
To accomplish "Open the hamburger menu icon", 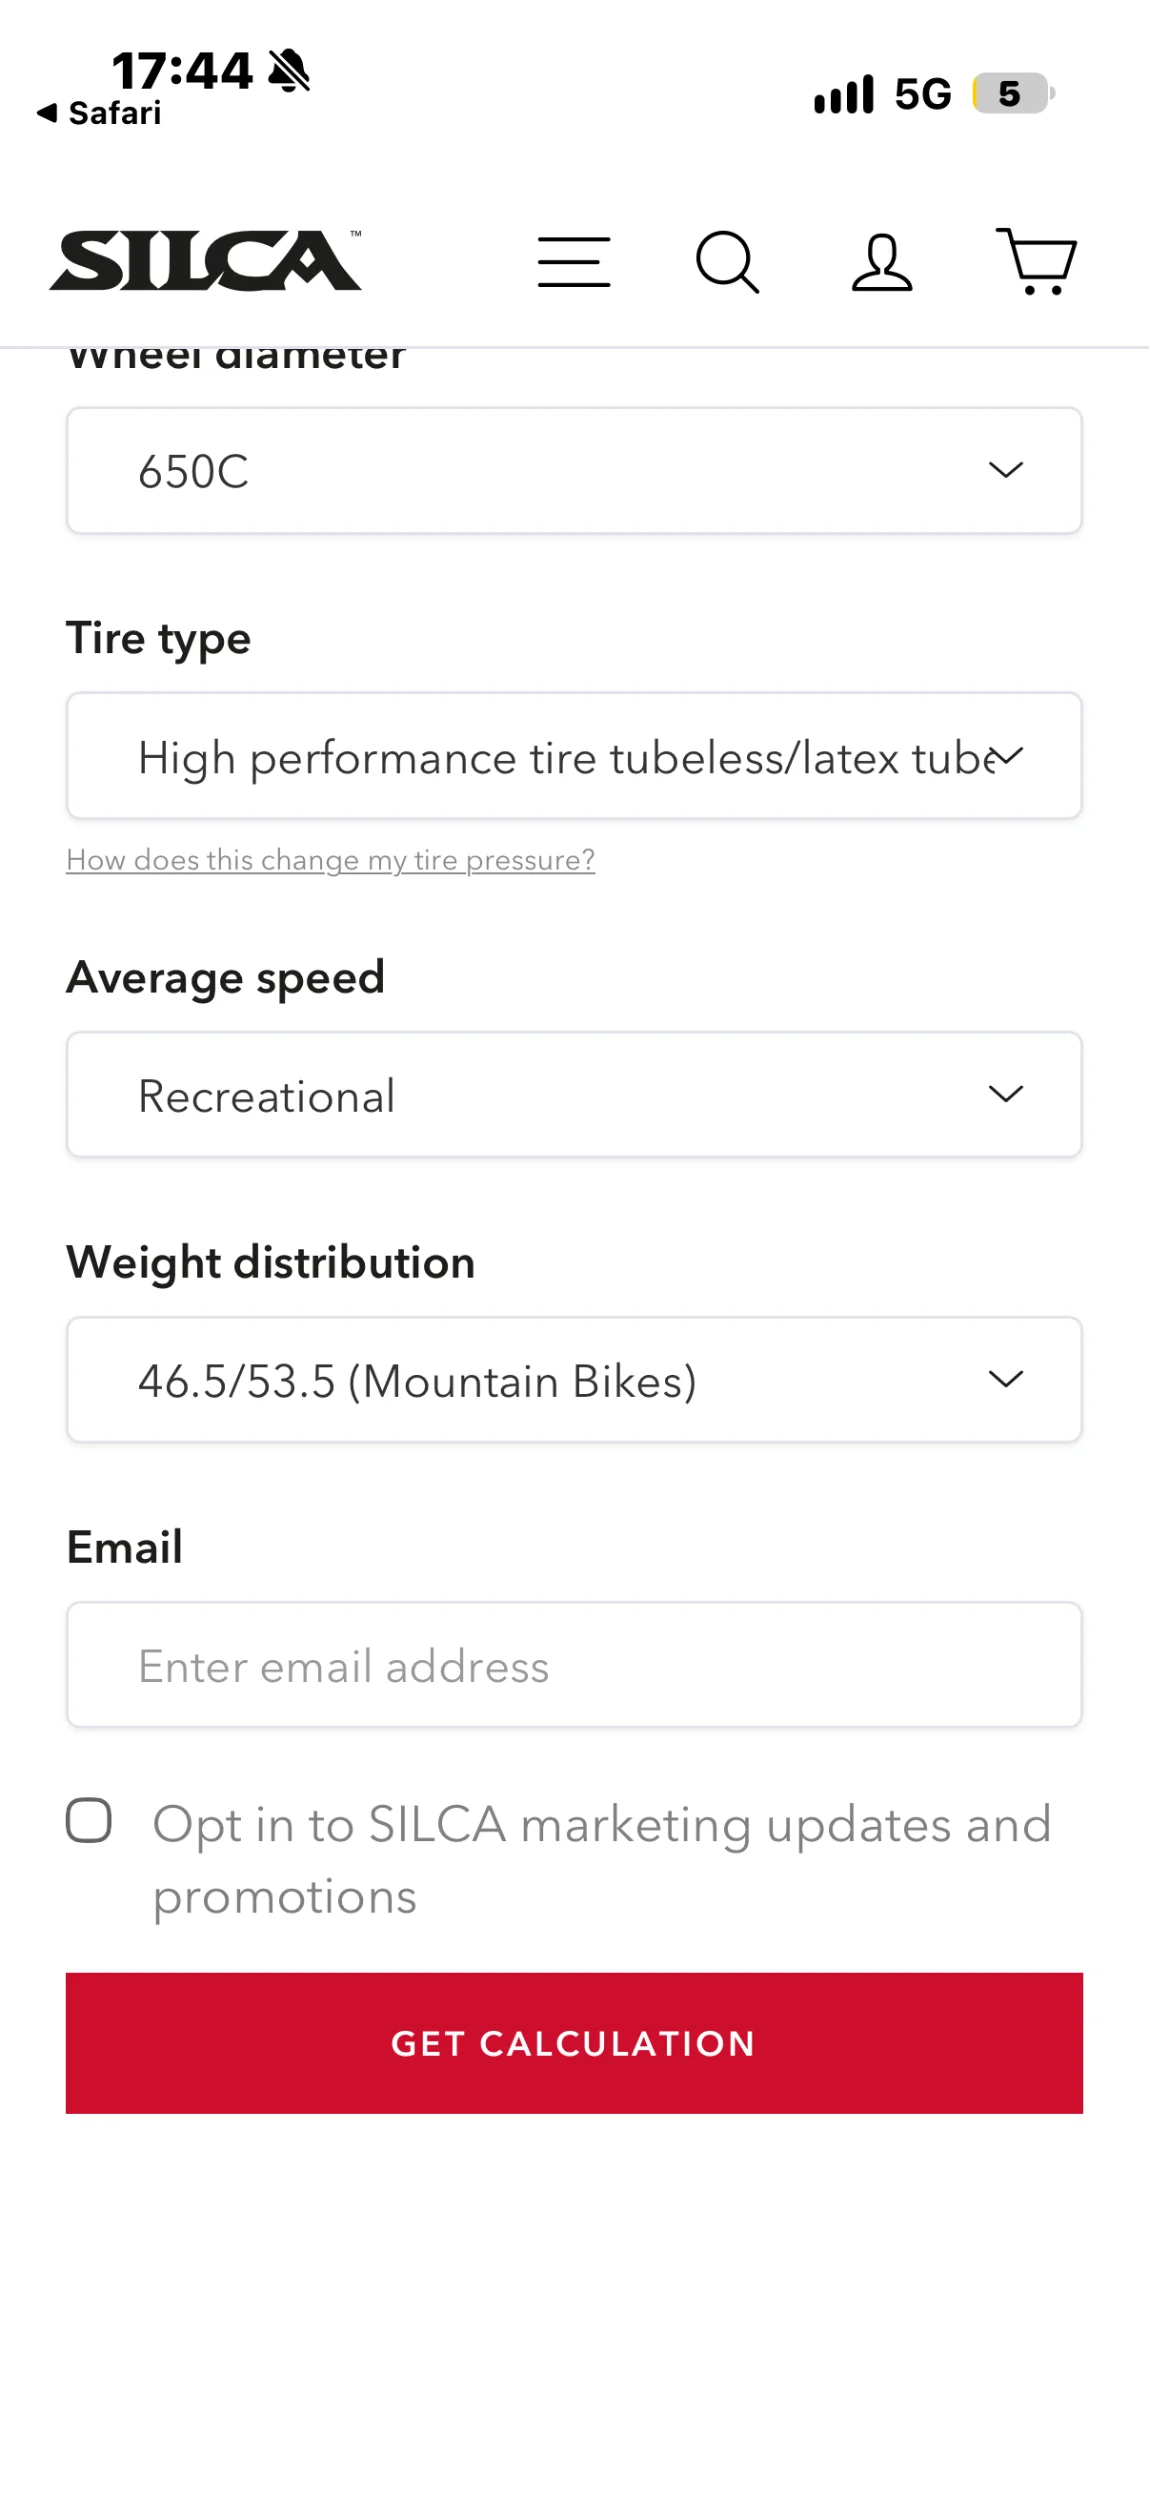I will click(x=574, y=262).
